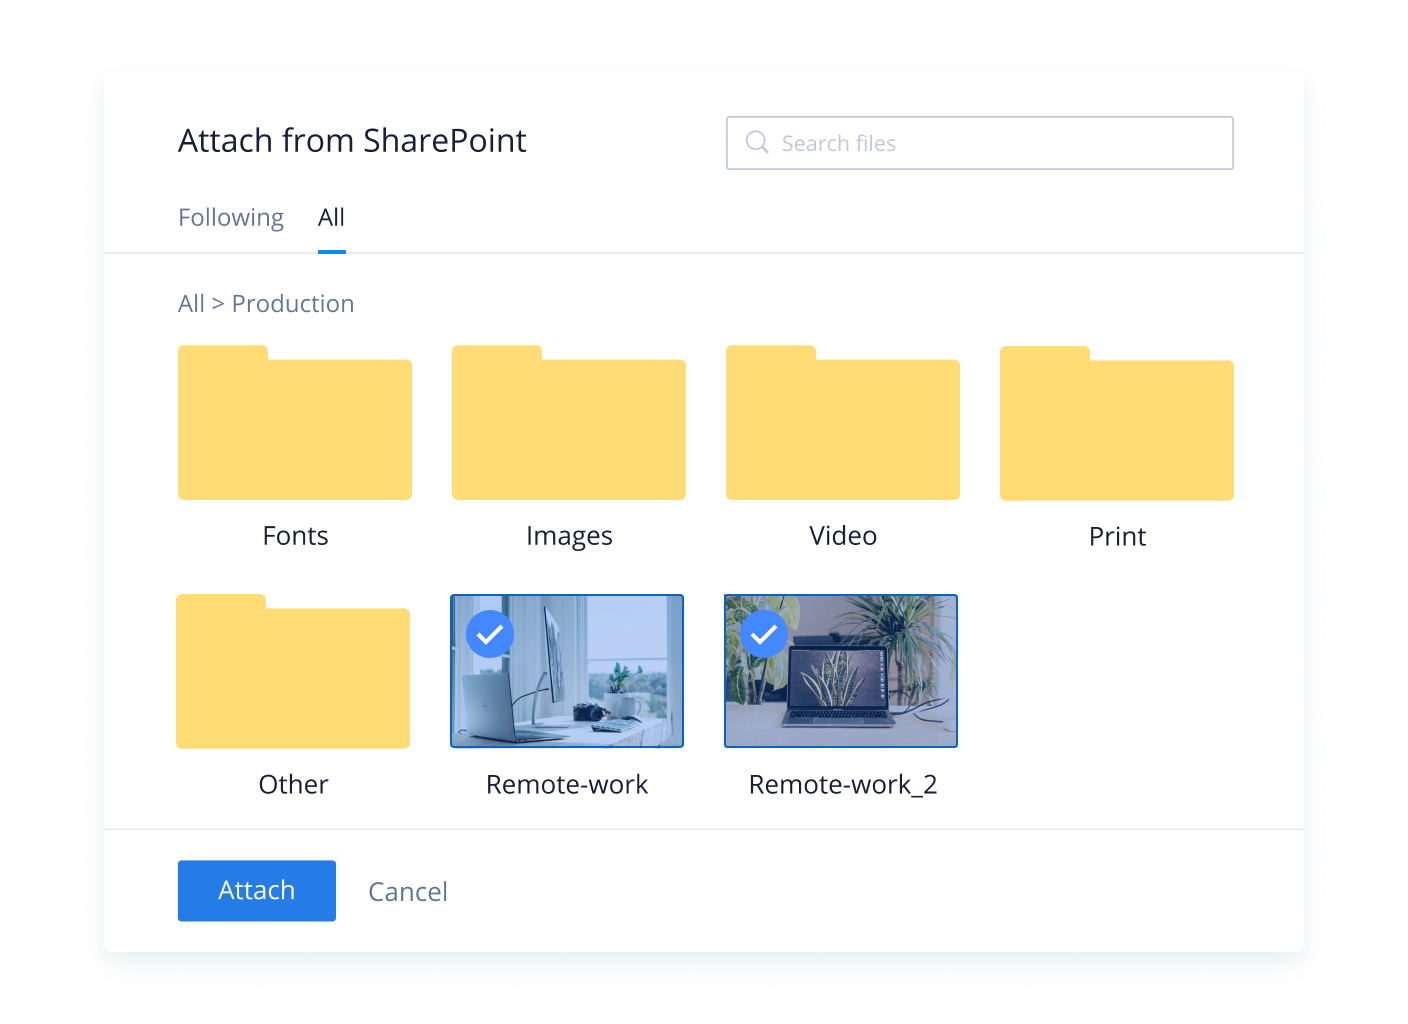1408x1024 pixels.
Task: Open the Other folder icon
Action: tap(293, 673)
